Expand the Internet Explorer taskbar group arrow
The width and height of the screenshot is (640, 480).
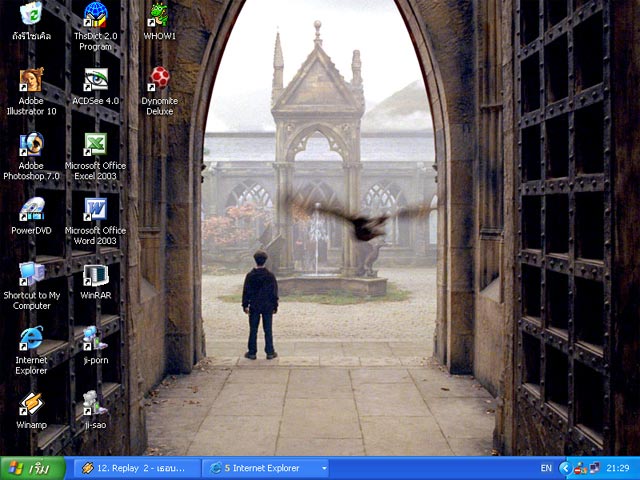click(324, 468)
